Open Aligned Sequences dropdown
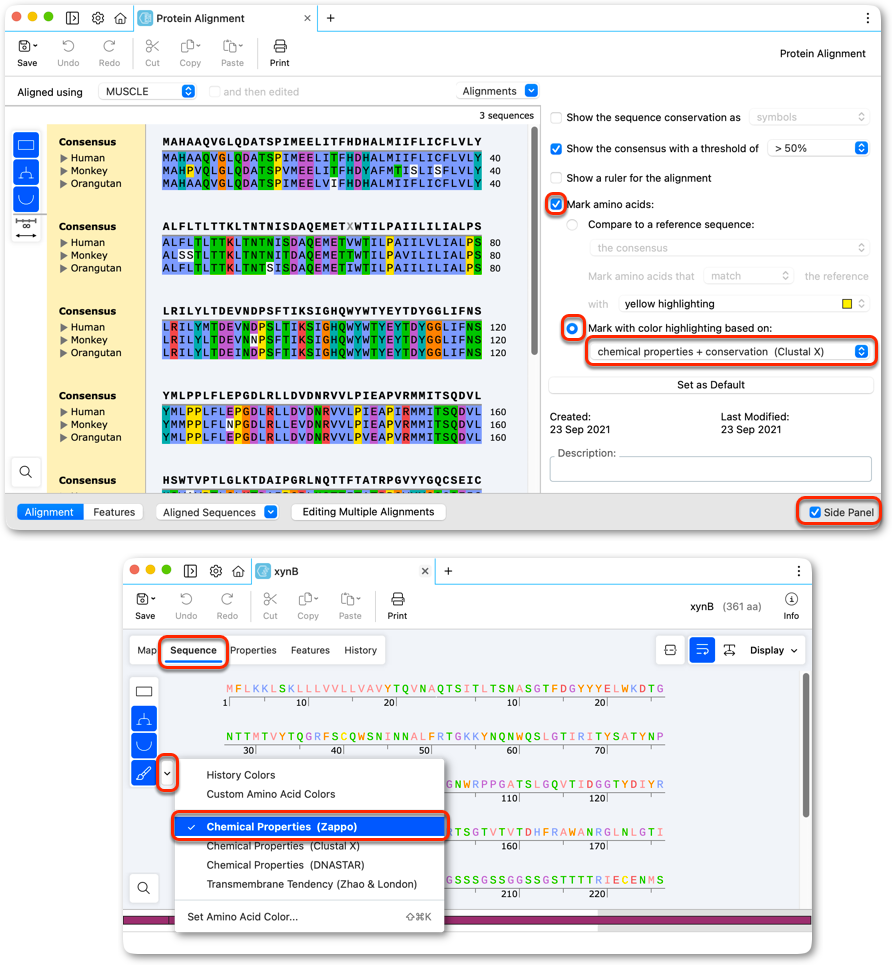The image size is (892, 965). tap(217, 512)
